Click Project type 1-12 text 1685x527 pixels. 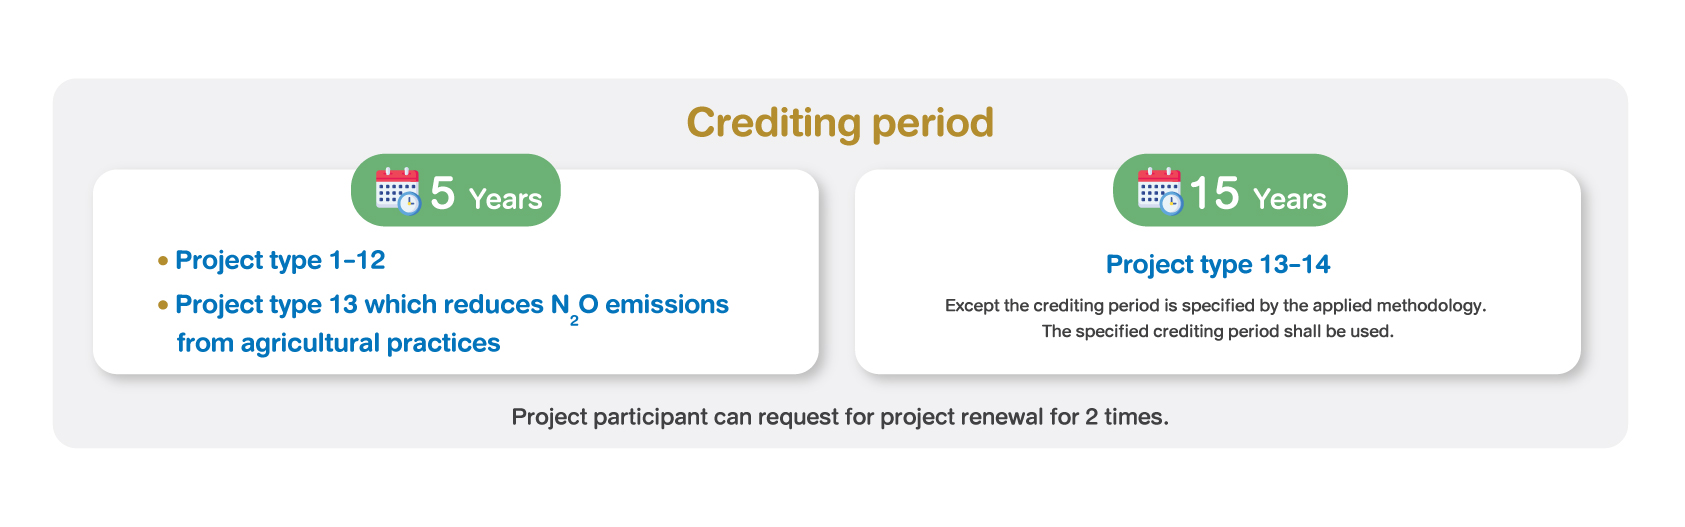coord(280,260)
